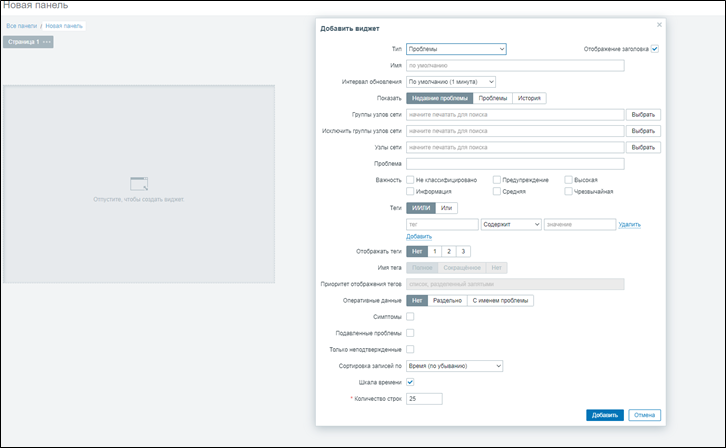The image size is (726, 448).
Task: Click the widget placeholder icon
Action: (x=139, y=183)
